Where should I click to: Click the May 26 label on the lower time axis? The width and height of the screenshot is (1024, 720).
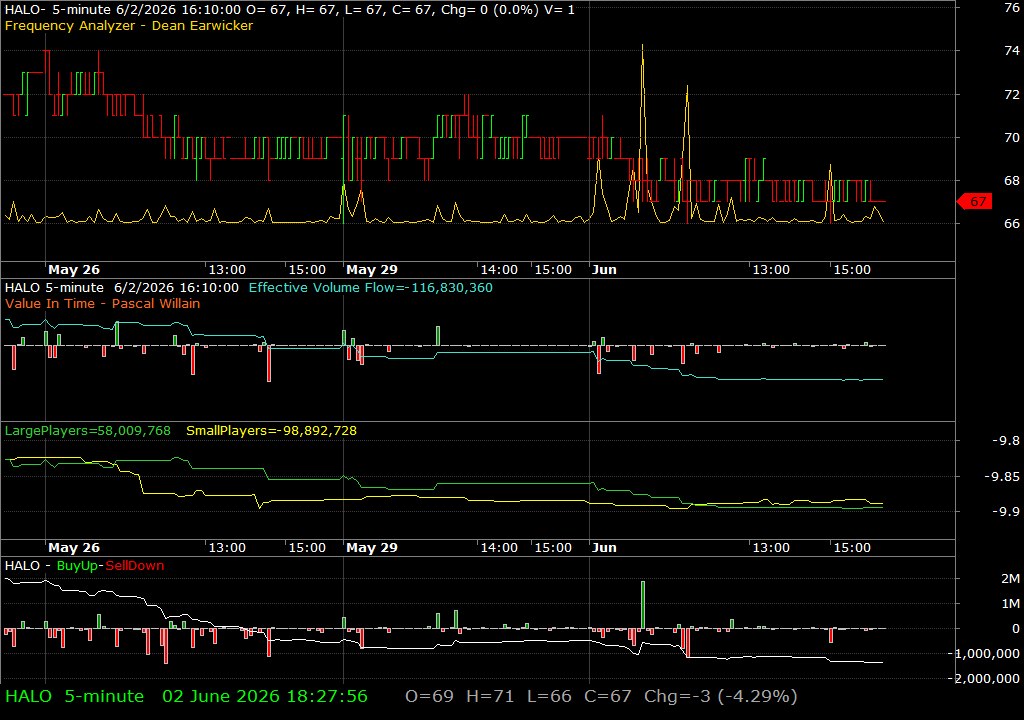[74, 548]
